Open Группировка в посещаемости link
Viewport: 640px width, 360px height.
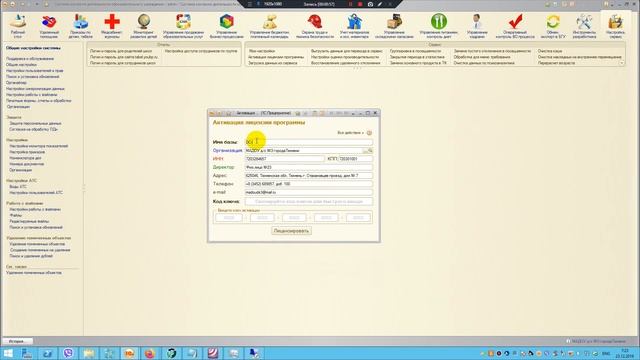416,51
